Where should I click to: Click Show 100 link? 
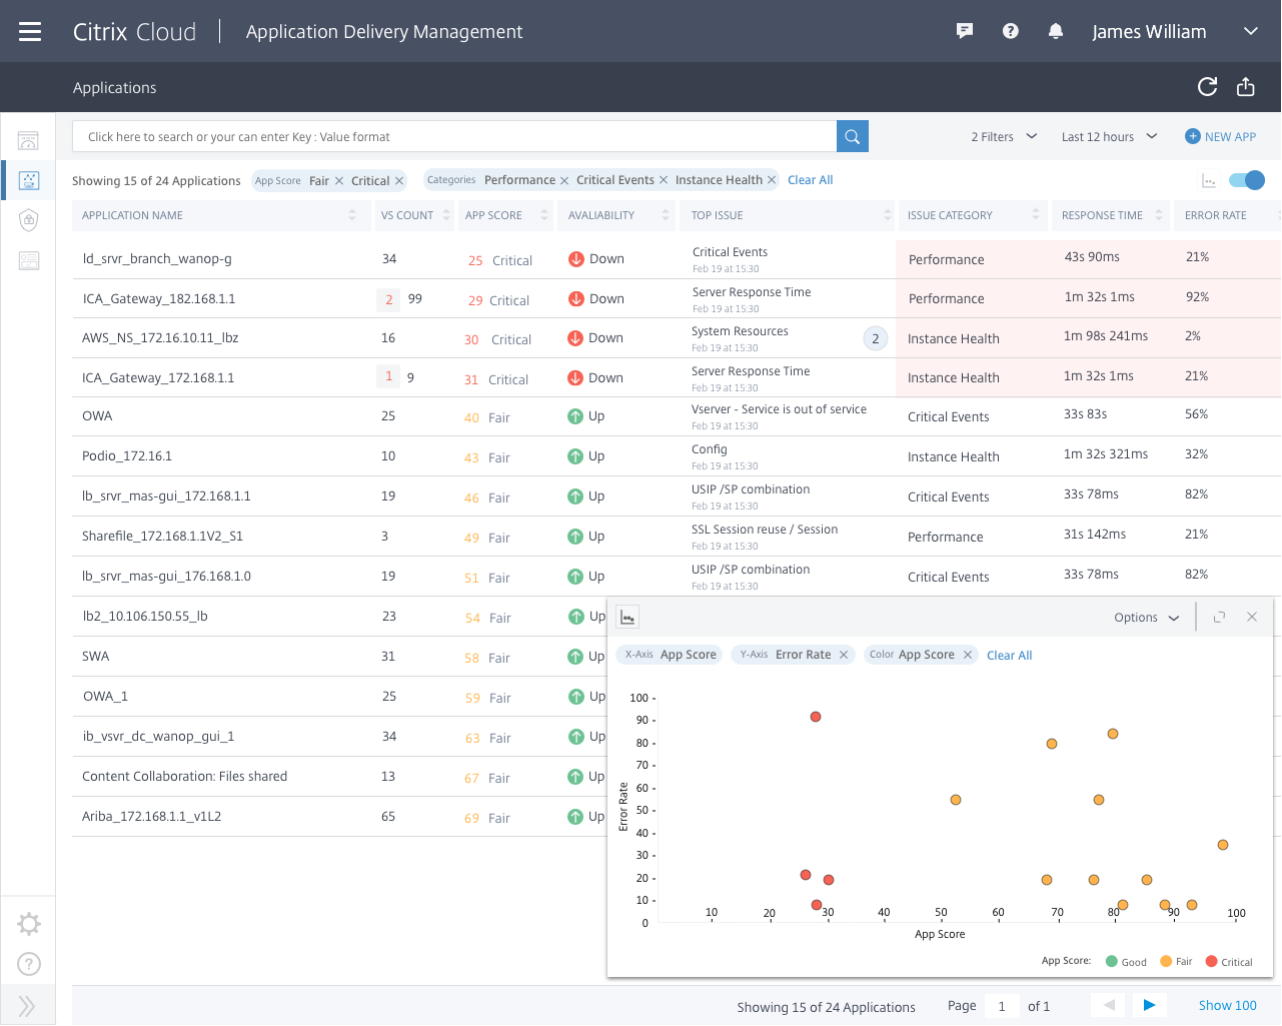click(x=1227, y=1005)
